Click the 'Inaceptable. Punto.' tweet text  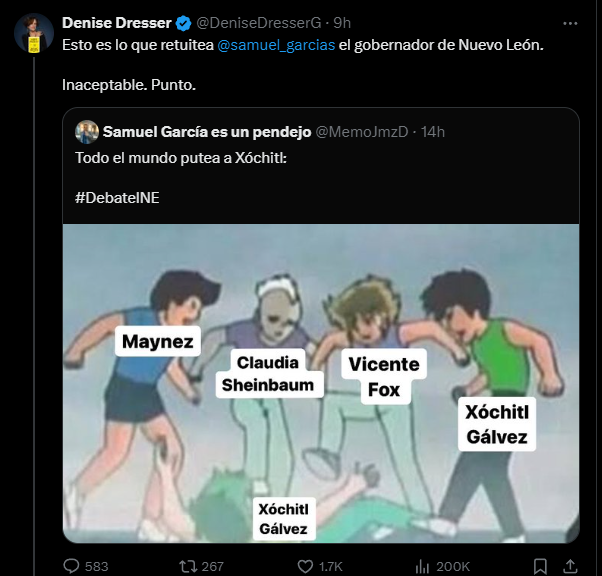129,84
